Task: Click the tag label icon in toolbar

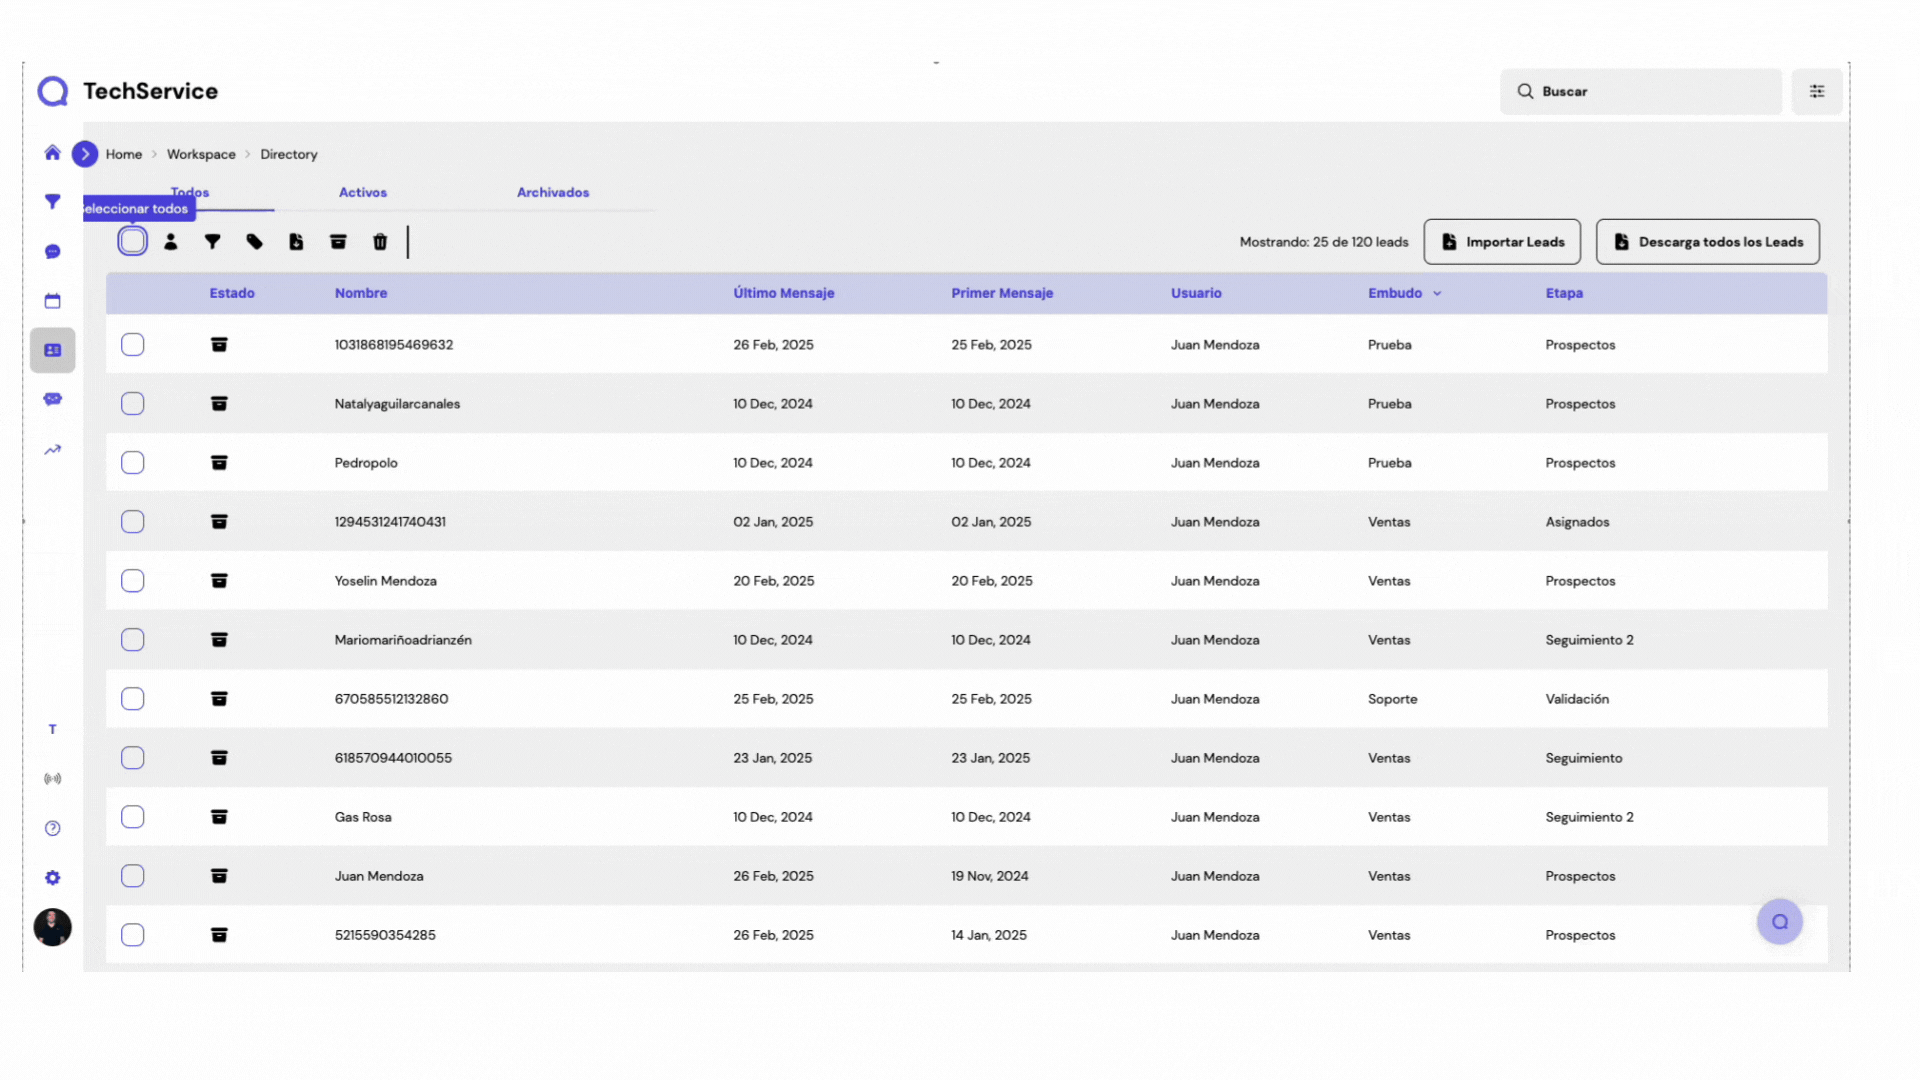Action: tap(255, 242)
